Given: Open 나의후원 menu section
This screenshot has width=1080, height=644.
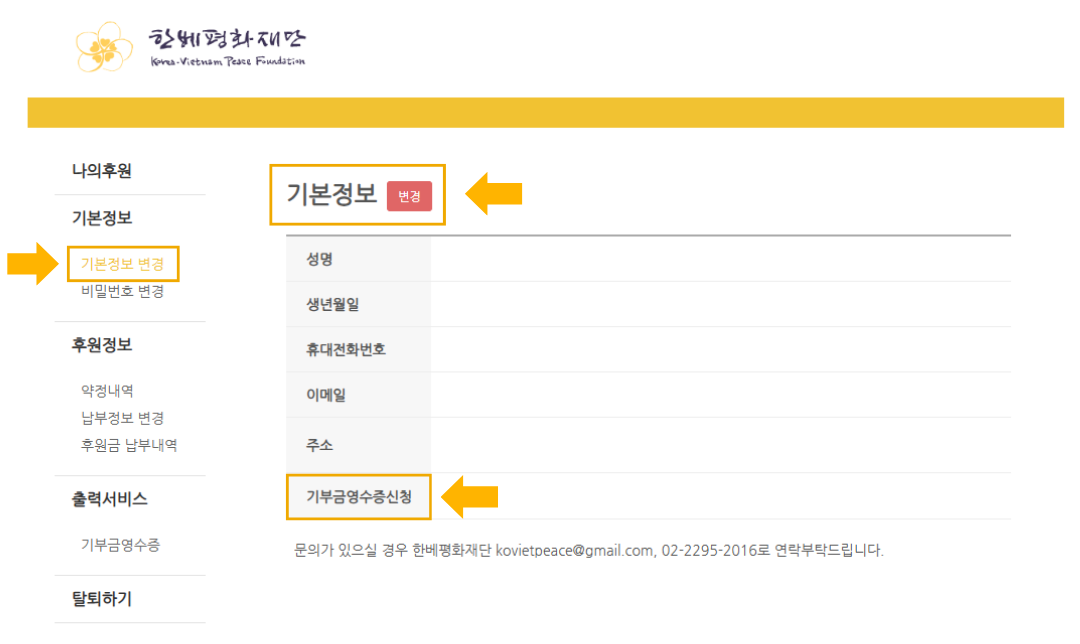Looking at the screenshot, I should click(102, 171).
